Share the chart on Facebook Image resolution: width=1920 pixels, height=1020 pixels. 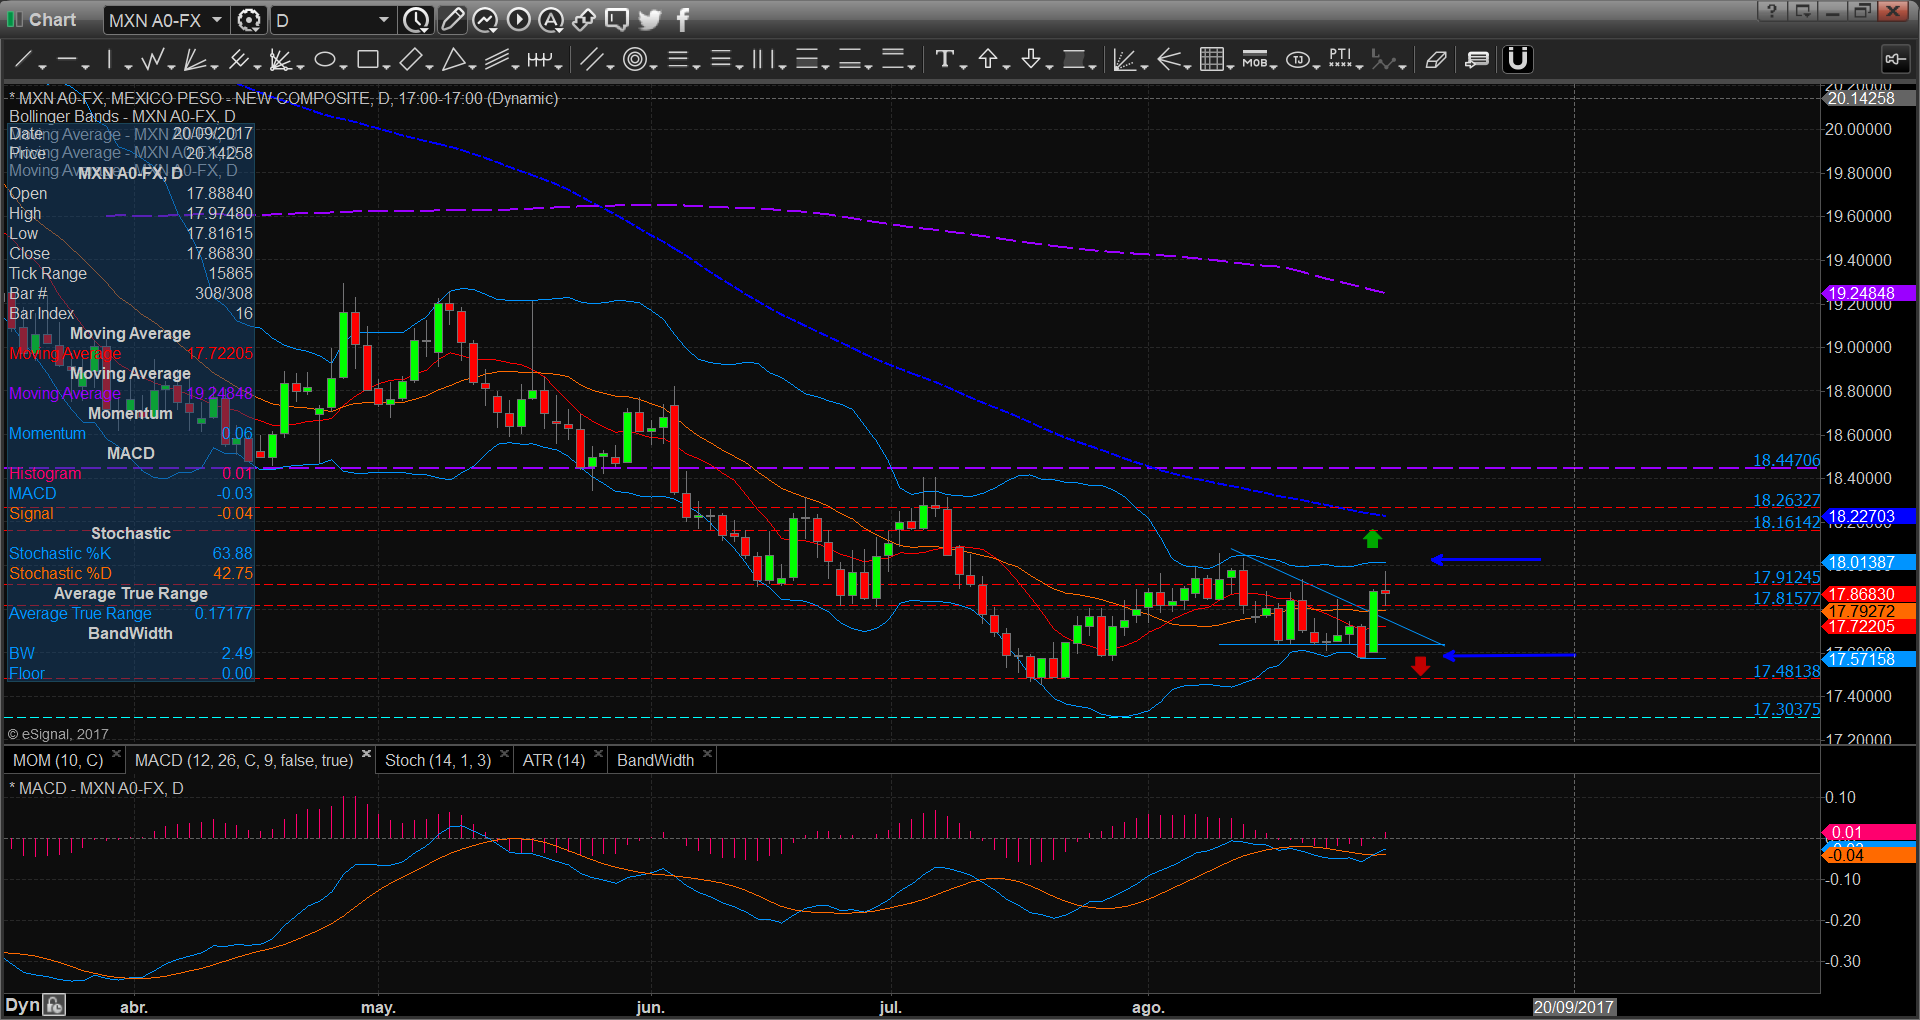pos(683,20)
